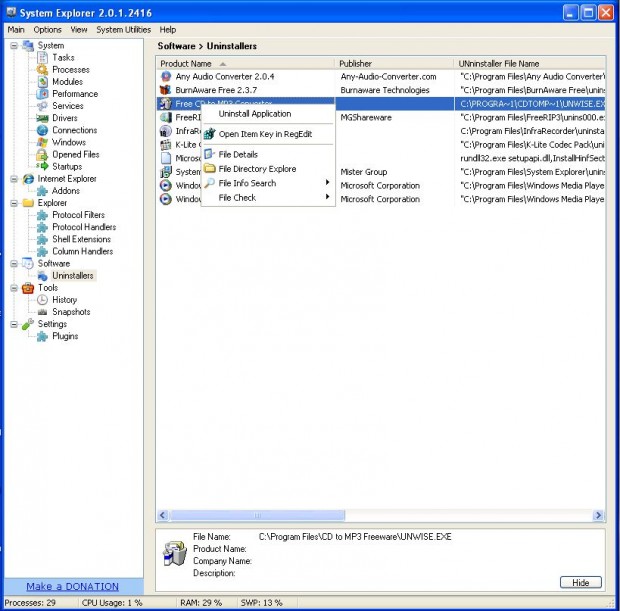The image size is (620, 611).
Task: Expand the File Info Search submenu arrow
Action: point(327,182)
